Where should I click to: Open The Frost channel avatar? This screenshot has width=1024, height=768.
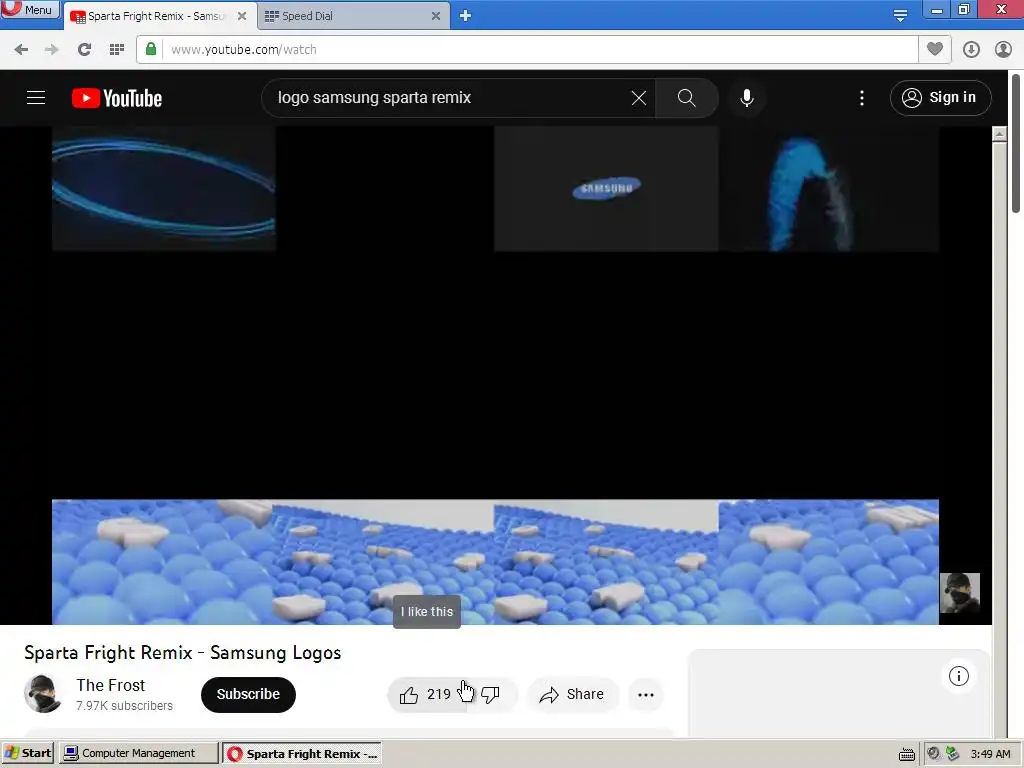pos(43,694)
